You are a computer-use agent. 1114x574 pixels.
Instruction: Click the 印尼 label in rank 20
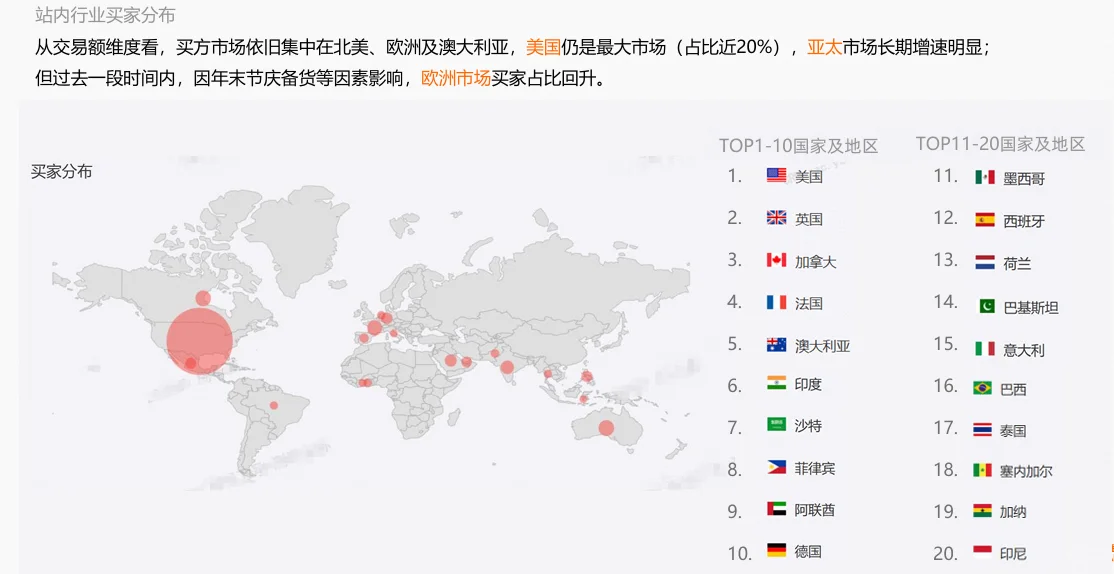click(x=1013, y=553)
